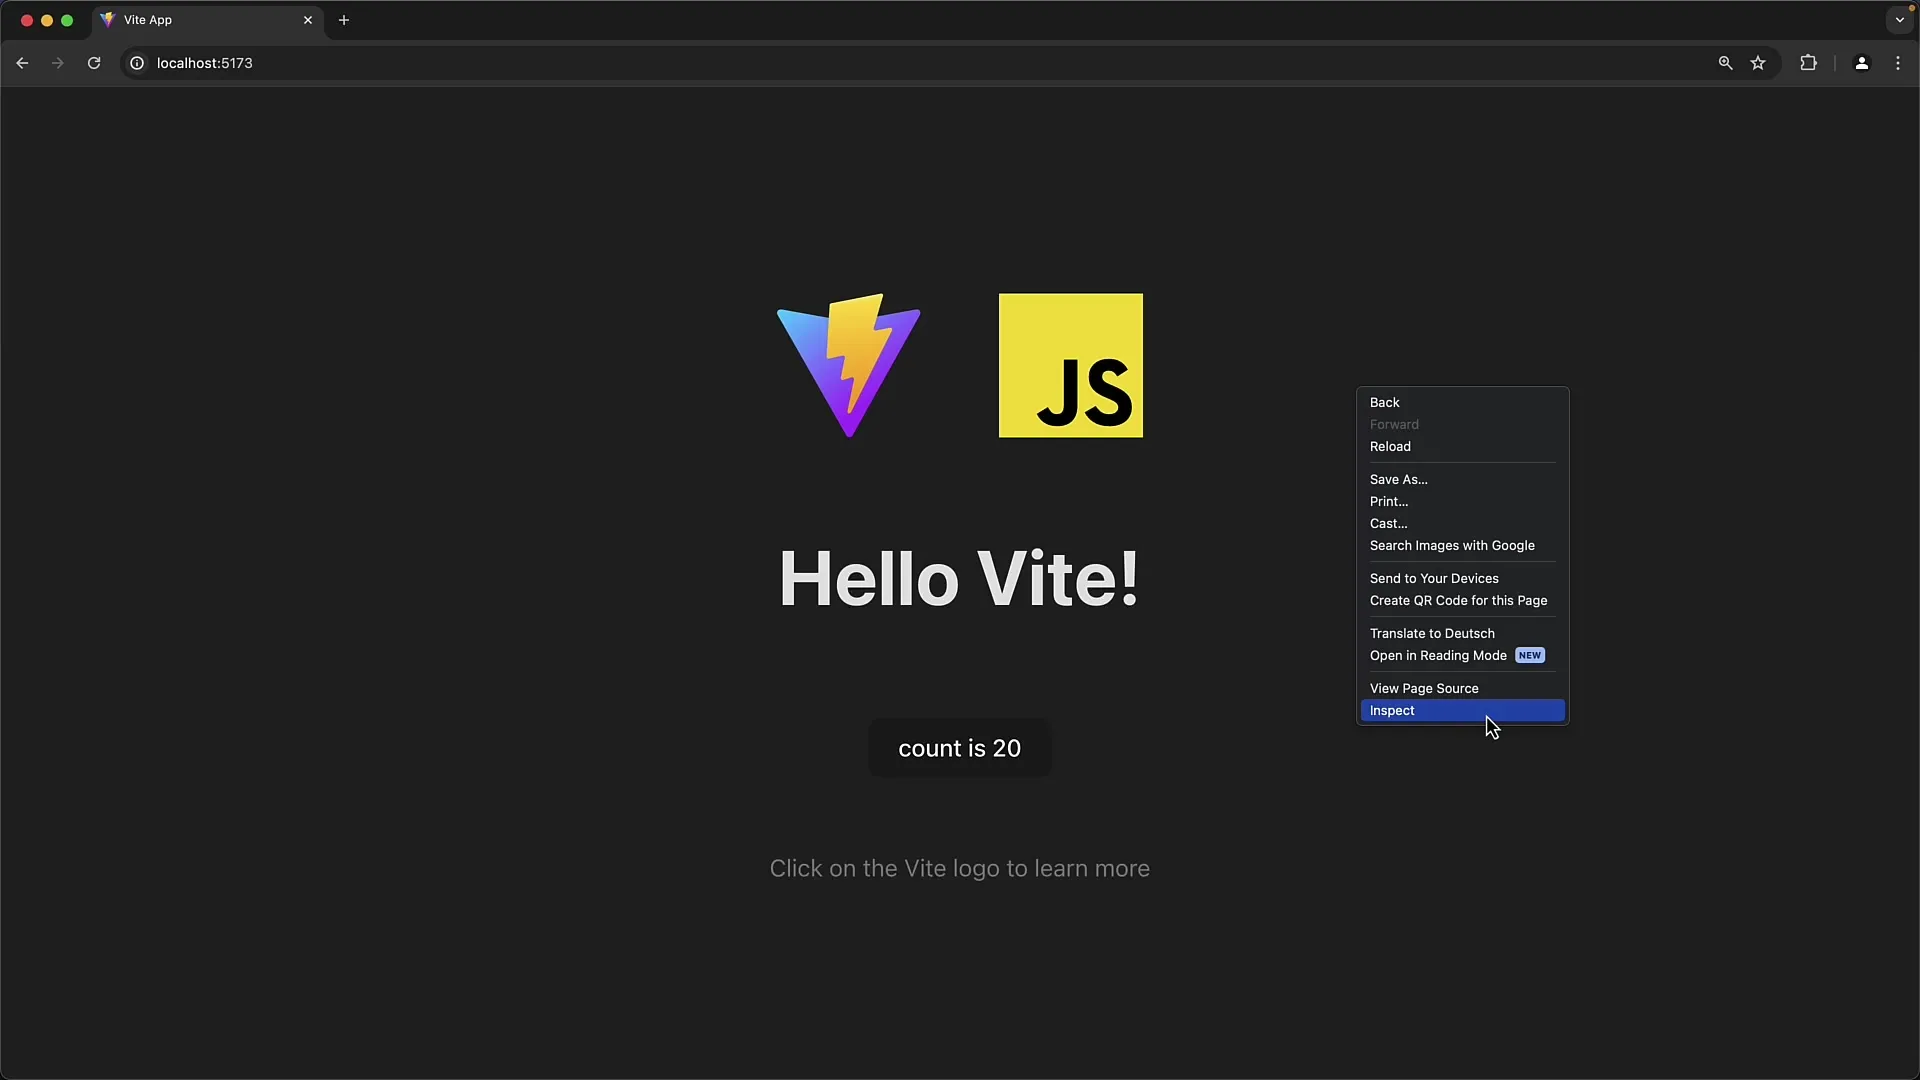Choose Reload in the context menu
1920x1080 pixels.
coord(1462,446)
